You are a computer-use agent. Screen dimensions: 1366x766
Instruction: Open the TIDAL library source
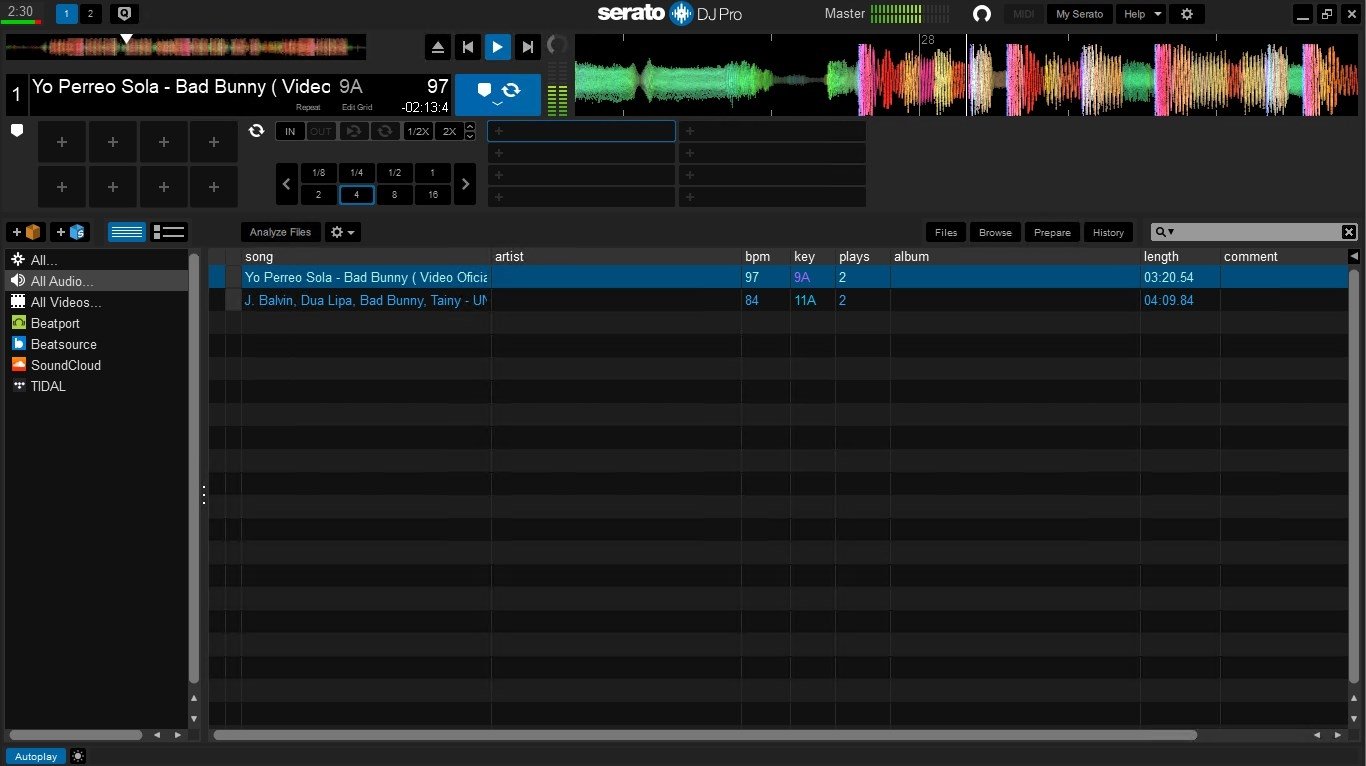coord(48,386)
